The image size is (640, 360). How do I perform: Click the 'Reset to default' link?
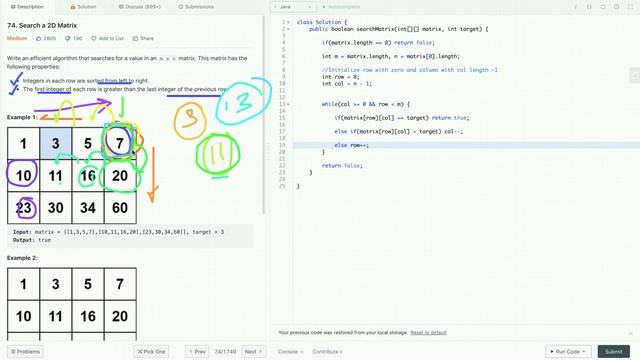tap(428, 333)
